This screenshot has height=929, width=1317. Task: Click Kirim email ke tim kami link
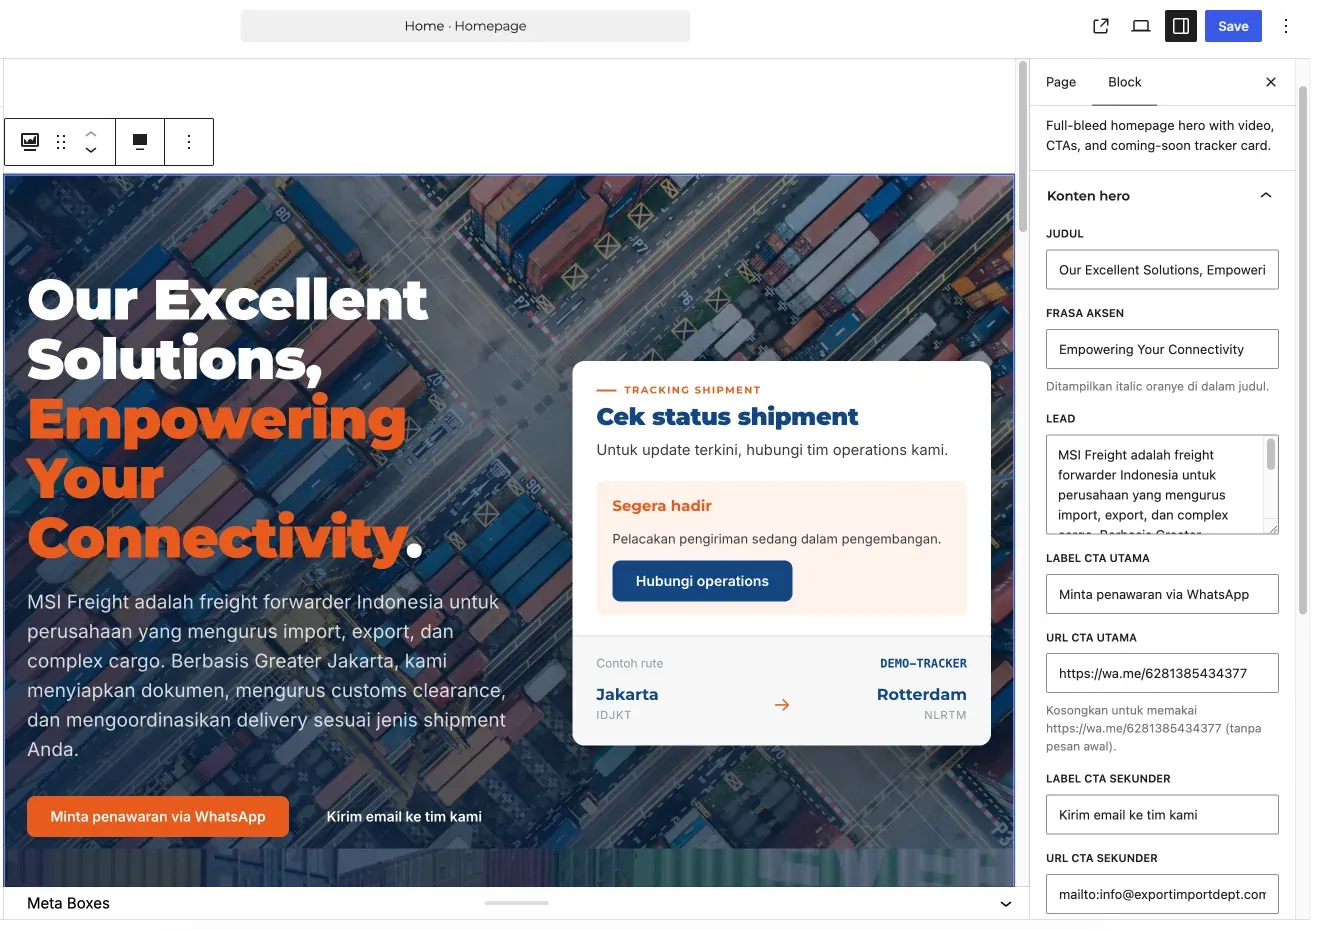[x=404, y=817]
